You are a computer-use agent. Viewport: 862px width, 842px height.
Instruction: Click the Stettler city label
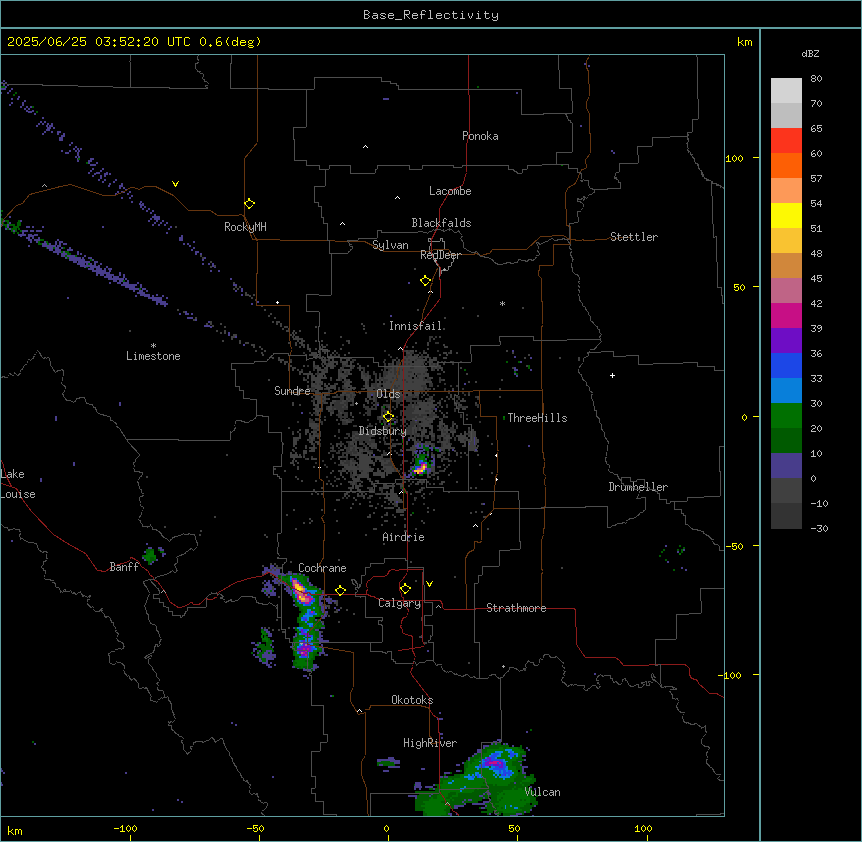(x=634, y=237)
